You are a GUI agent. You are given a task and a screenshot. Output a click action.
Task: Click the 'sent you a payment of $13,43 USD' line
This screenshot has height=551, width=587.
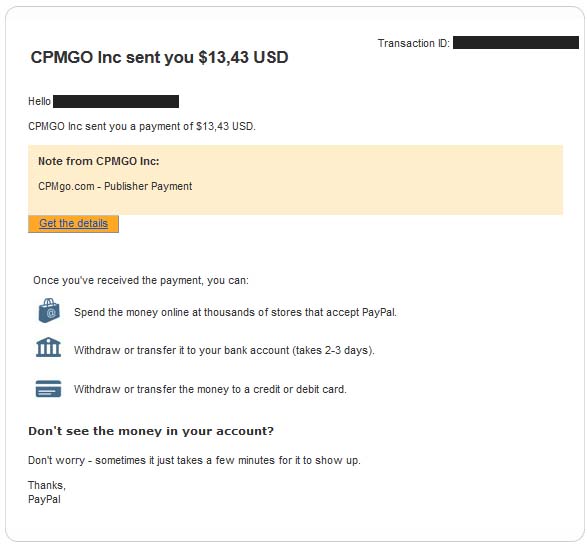[142, 127]
